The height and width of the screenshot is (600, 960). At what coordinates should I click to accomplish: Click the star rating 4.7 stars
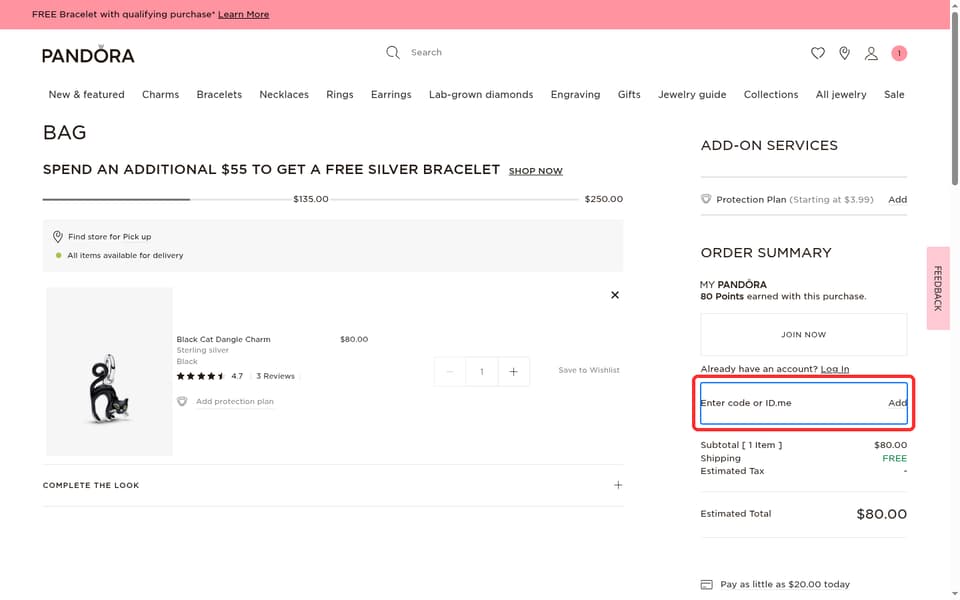pyautogui.click(x=200, y=376)
